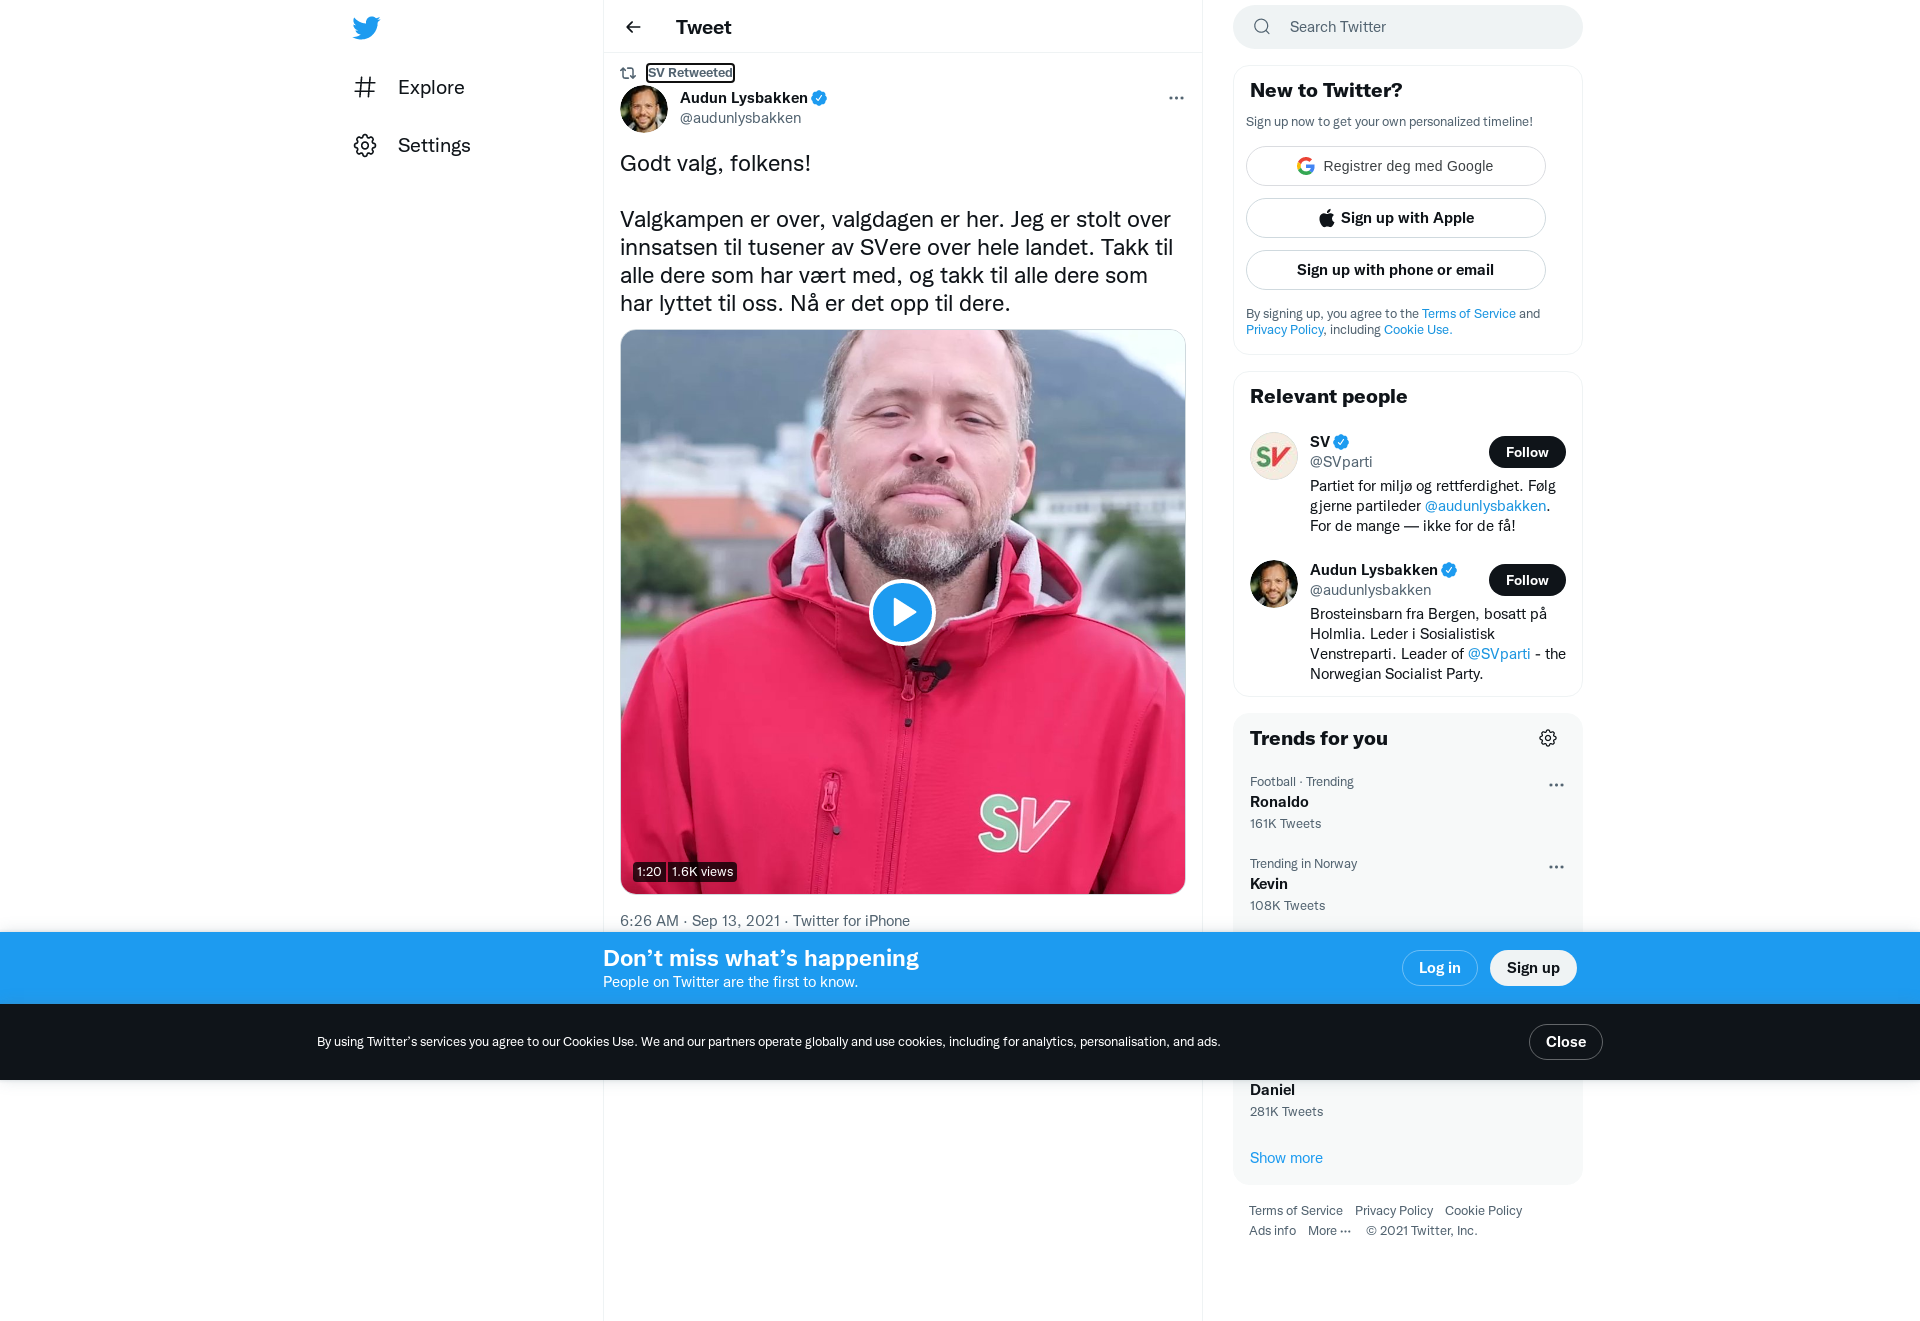1920x1321 pixels.
Task: Go back using the arrow icon
Action: [x=633, y=27]
